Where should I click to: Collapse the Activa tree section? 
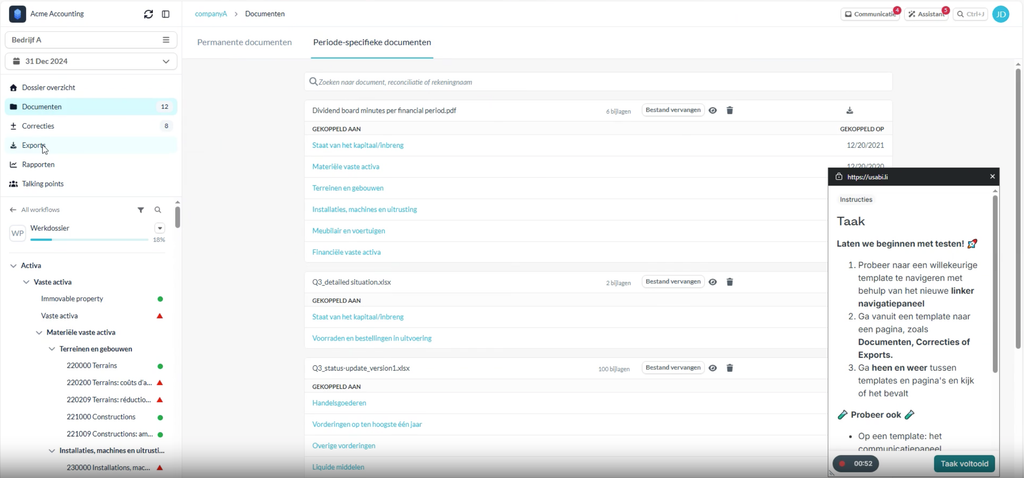pyautogui.click(x=13, y=266)
